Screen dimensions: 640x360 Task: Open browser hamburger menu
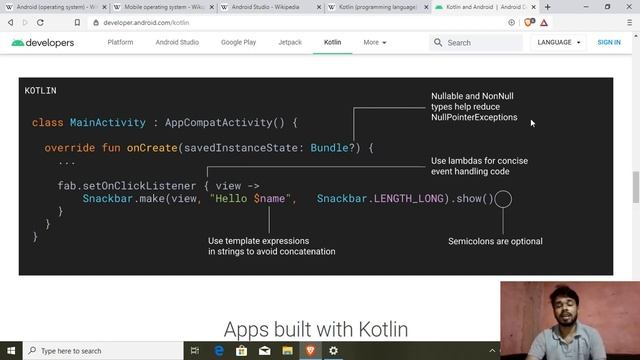coord(629,23)
